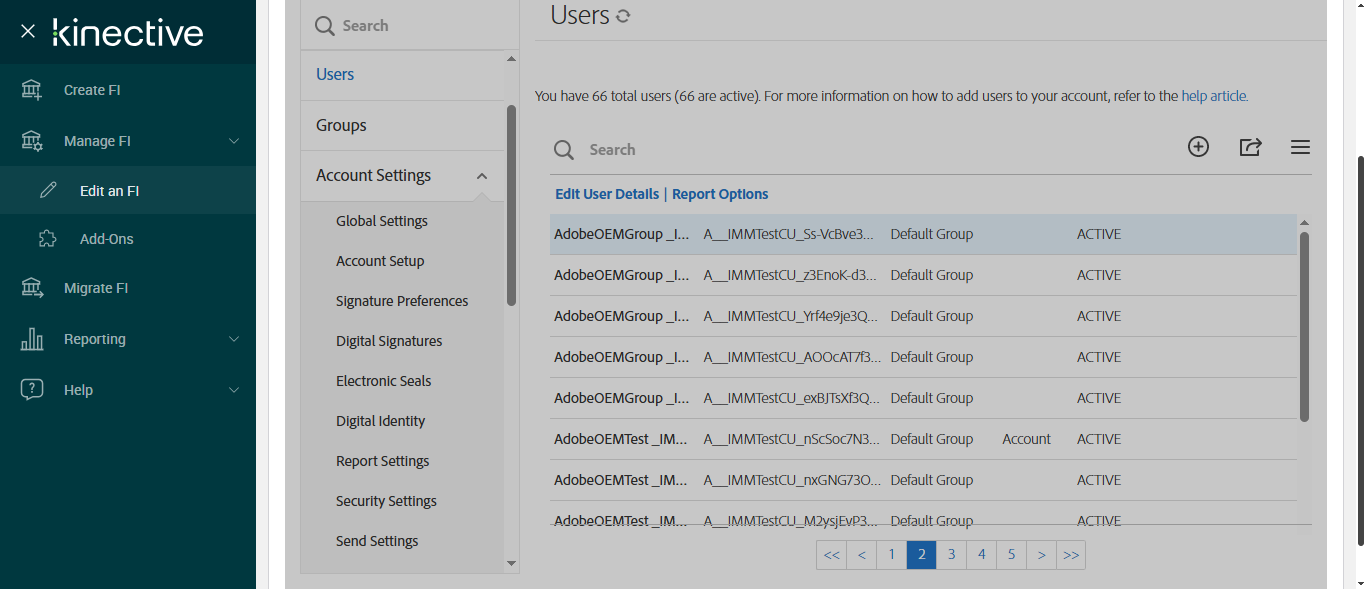
Task: Open Edit an FI menu item
Action: pos(109,191)
